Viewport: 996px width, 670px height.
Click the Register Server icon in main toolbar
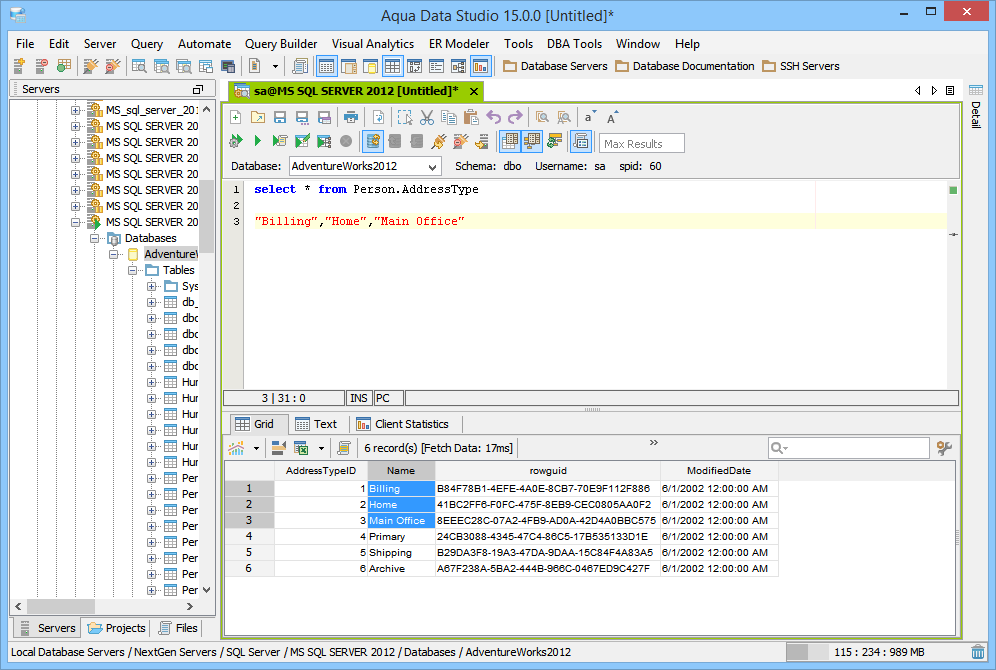click(x=19, y=65)
